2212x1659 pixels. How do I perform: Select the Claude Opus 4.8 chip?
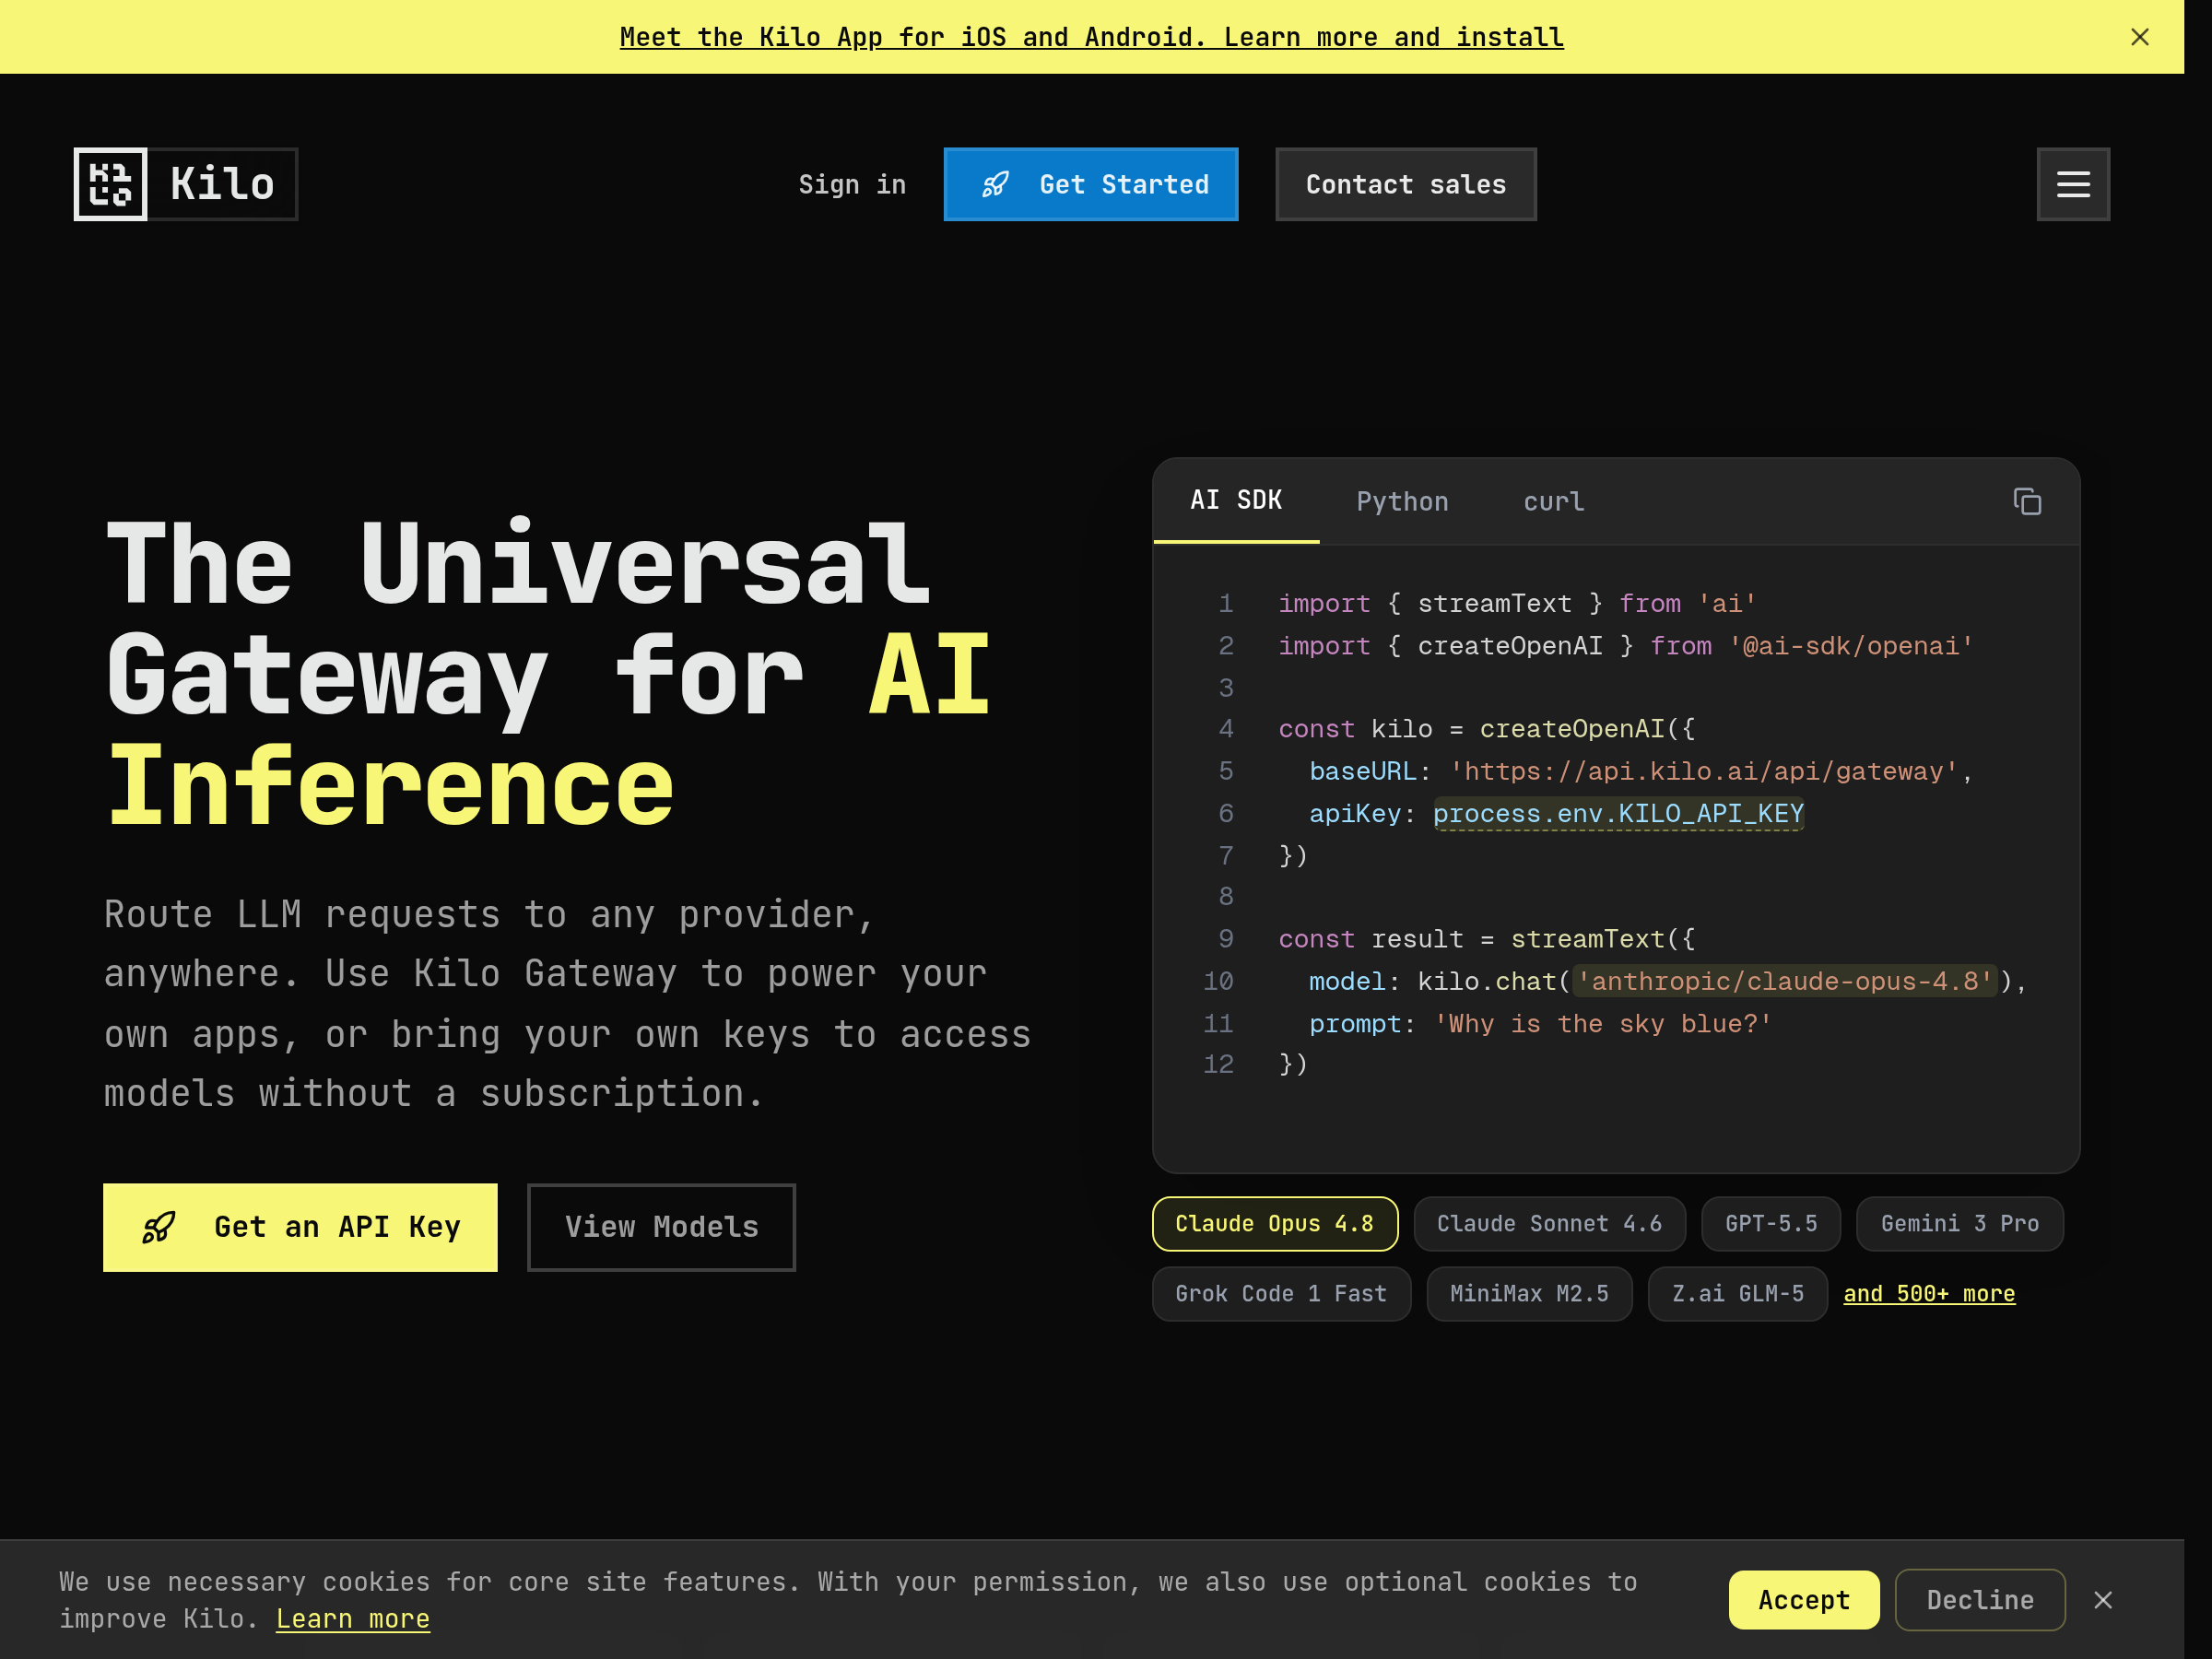tap(1275, 1223)
